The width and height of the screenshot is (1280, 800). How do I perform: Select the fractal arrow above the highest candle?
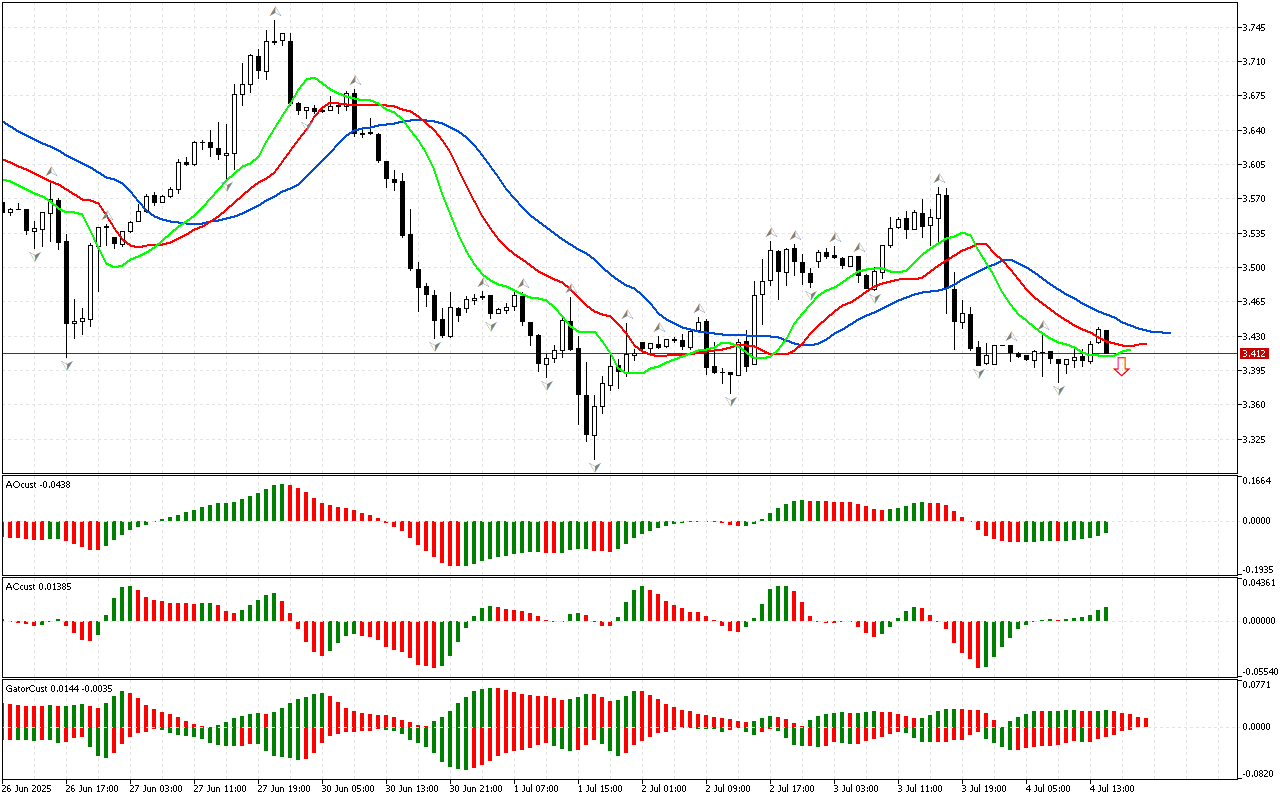274,11
